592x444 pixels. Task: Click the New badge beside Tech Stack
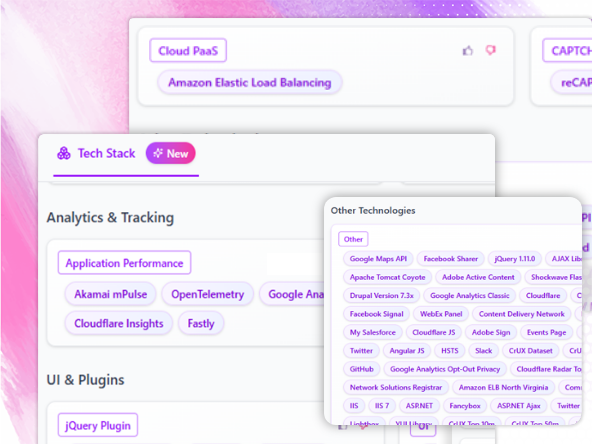tap(171, 153)
